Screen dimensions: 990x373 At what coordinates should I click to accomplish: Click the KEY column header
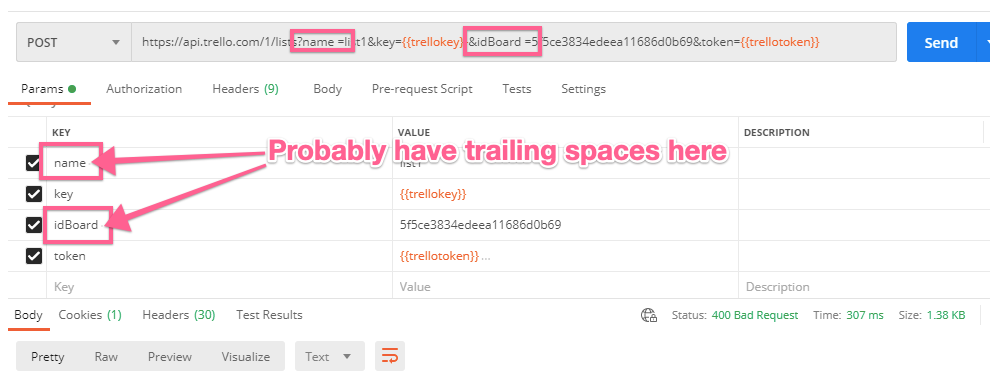pyautogui.click(x=62, y=133)
